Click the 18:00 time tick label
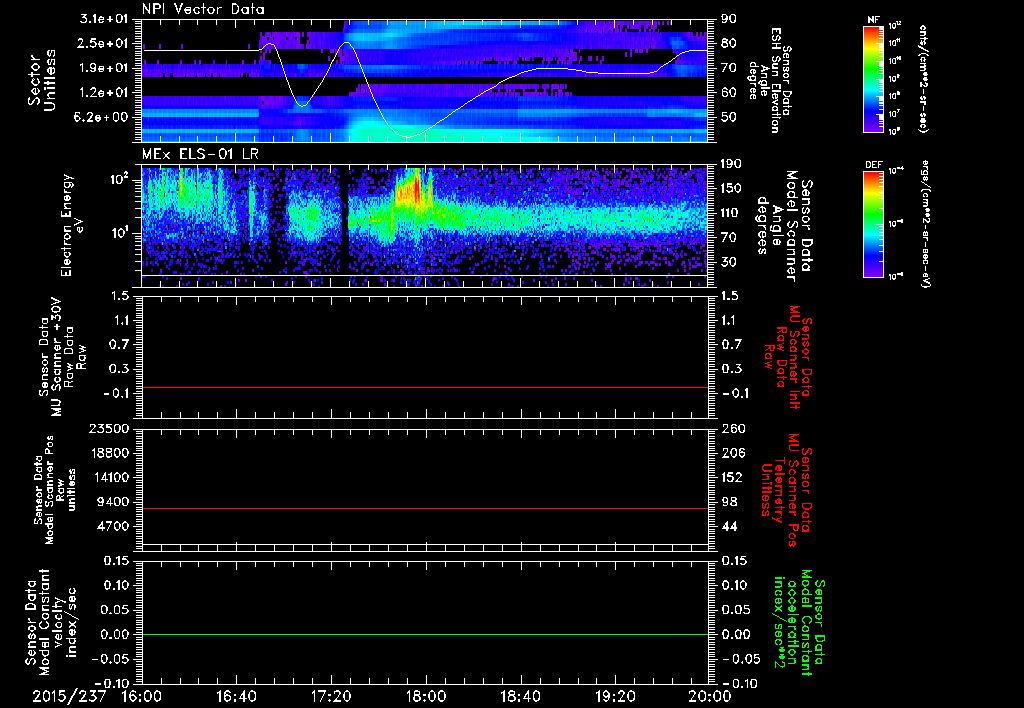 point(426,697)
